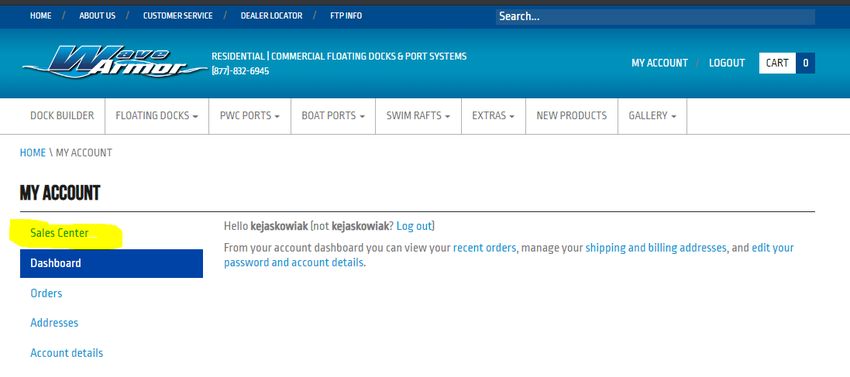This screenshot has width=850, height=377.
Task: Go to Dock Builder page
Action: tap(62, 116)
